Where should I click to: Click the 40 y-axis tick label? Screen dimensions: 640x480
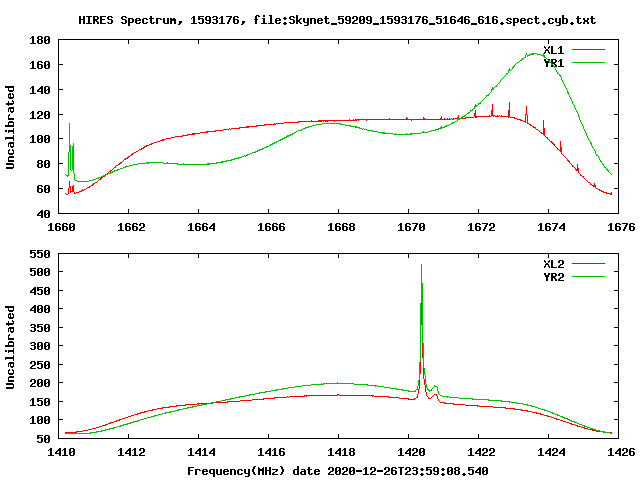pos(43,214)
